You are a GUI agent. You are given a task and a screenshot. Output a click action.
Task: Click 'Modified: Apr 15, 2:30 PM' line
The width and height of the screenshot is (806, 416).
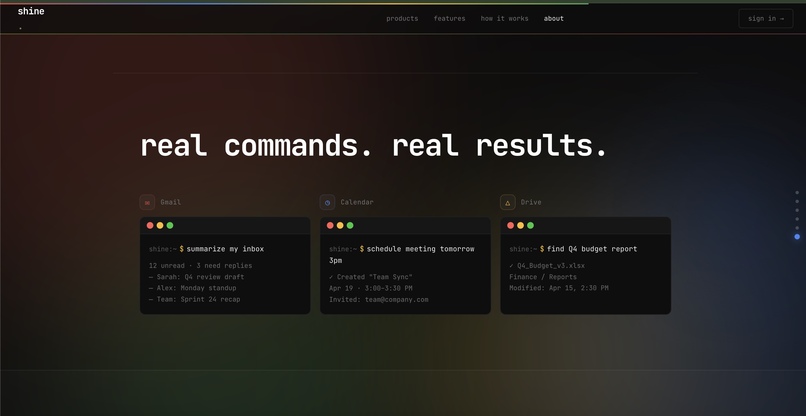(x=559, y=288)
